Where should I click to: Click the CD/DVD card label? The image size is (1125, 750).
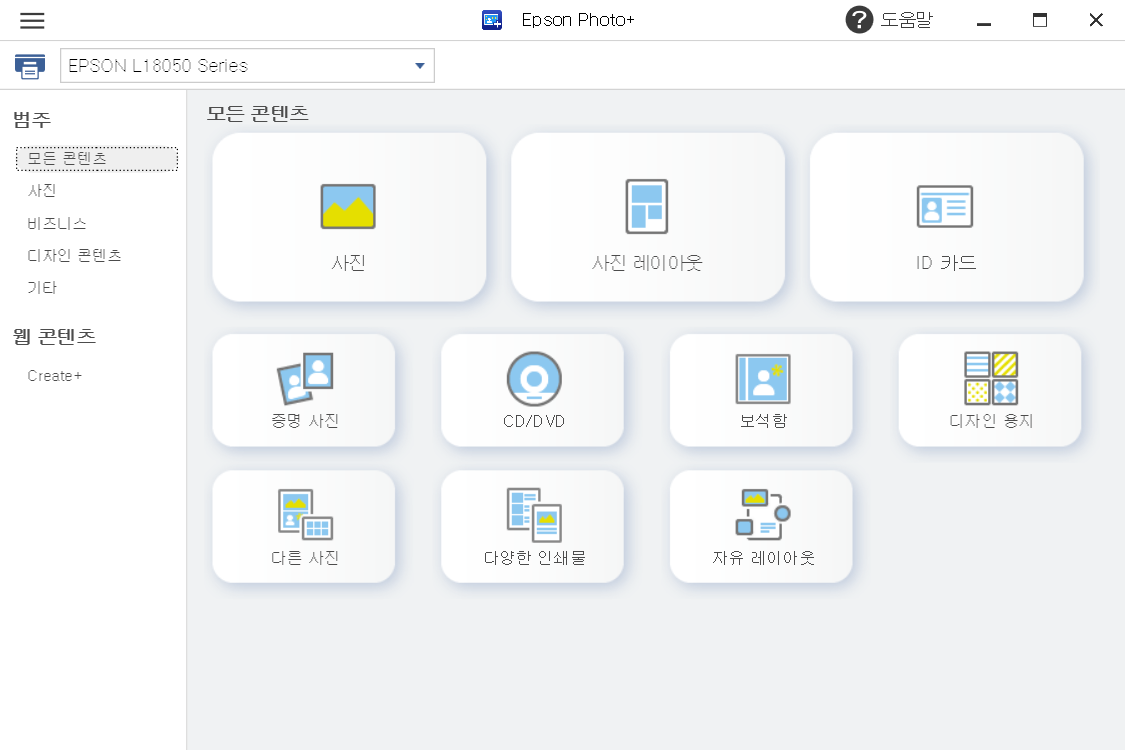(x=534, y=421)
